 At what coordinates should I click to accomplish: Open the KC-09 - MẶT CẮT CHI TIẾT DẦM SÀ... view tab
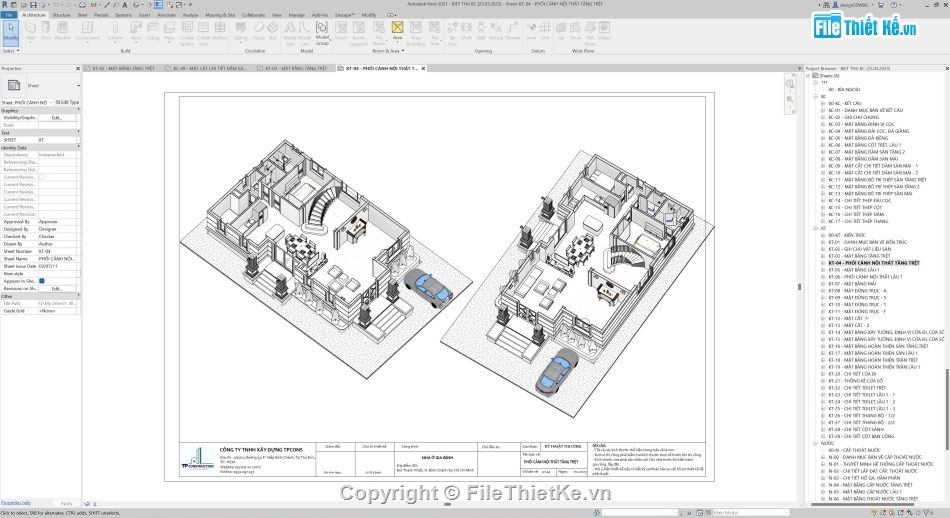(x=209, y=68)
